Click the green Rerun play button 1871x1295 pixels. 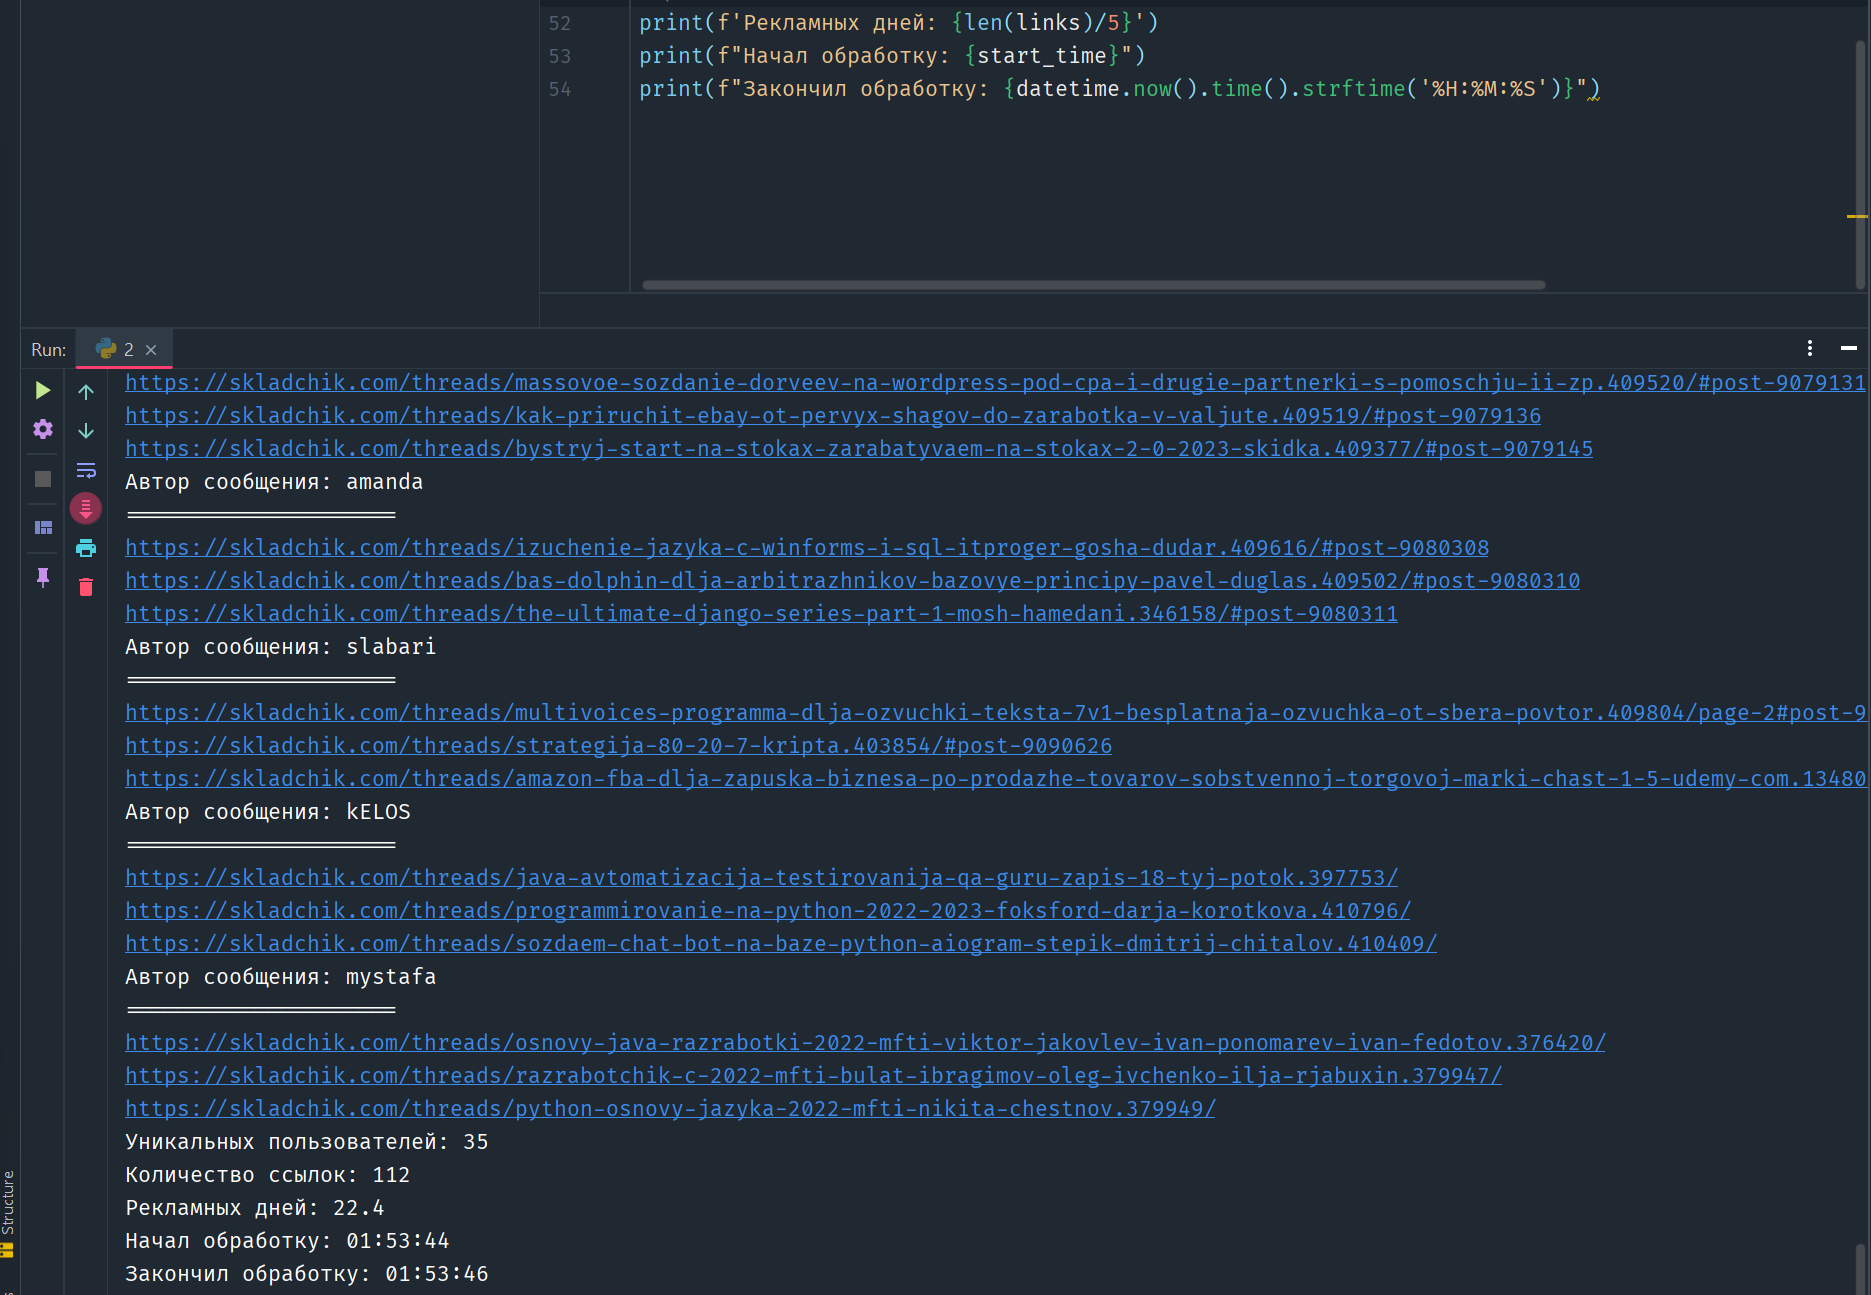click(42, 390)
